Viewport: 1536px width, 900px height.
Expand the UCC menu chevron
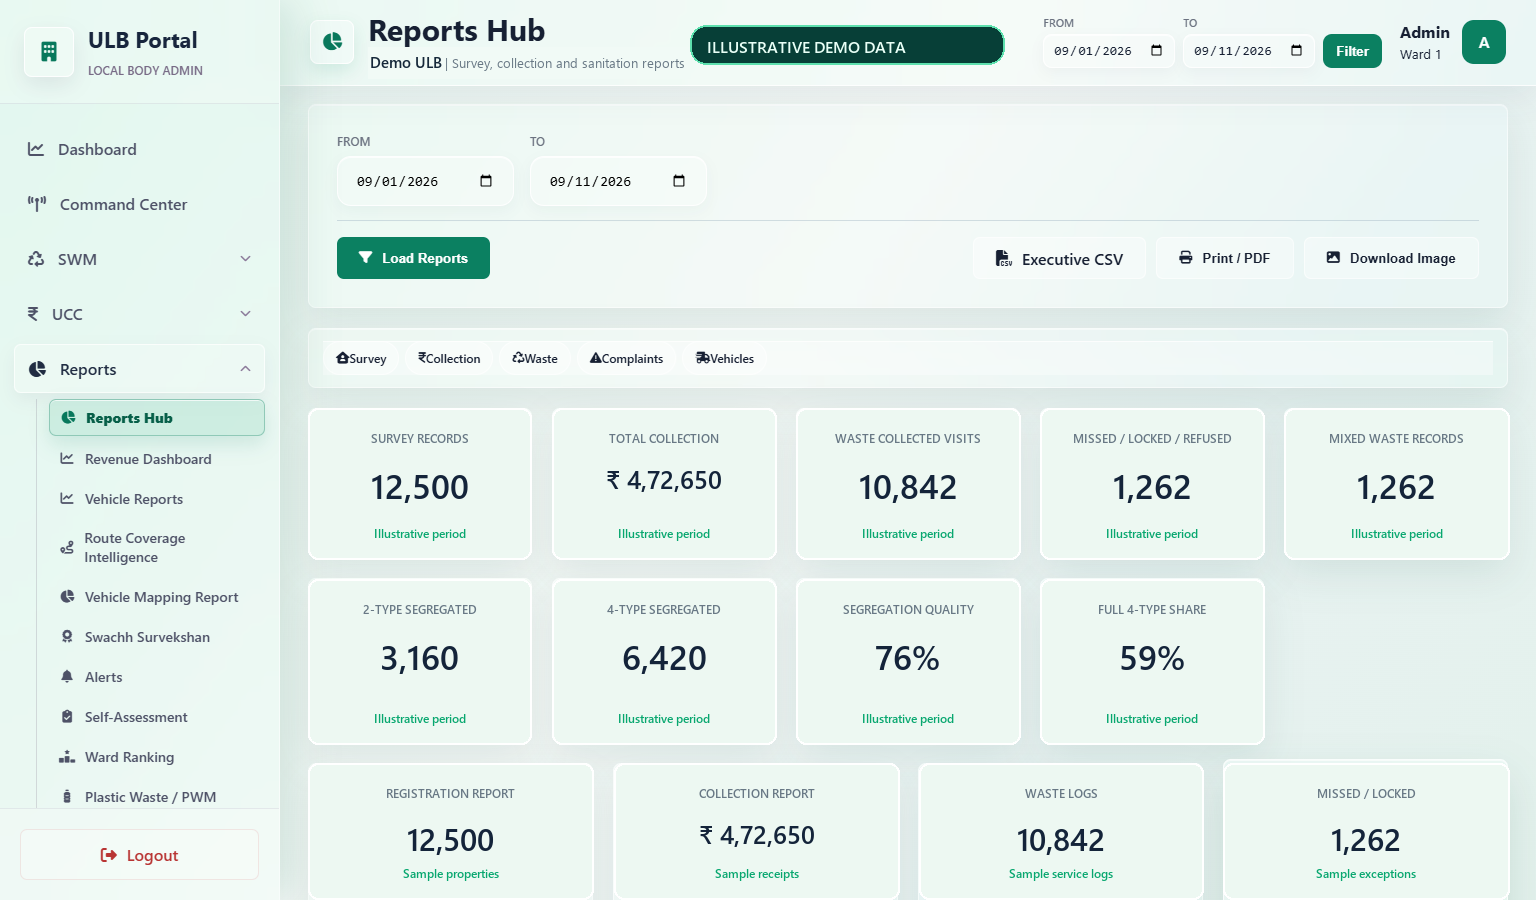click(246, 314)
